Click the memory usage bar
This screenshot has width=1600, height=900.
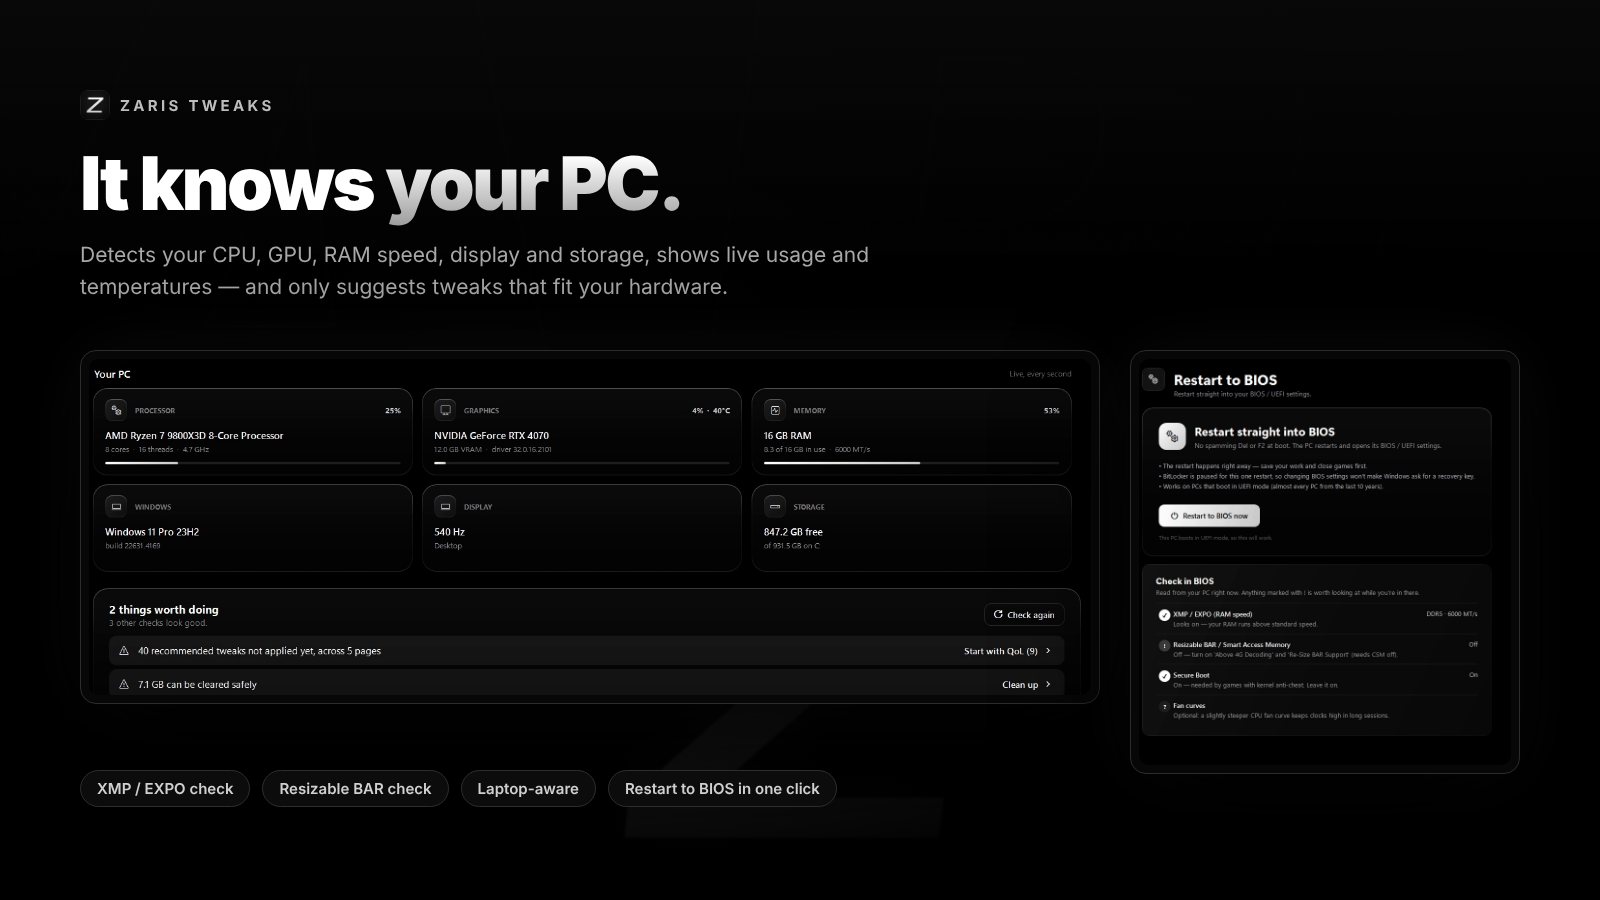click(x=911, y=463)
